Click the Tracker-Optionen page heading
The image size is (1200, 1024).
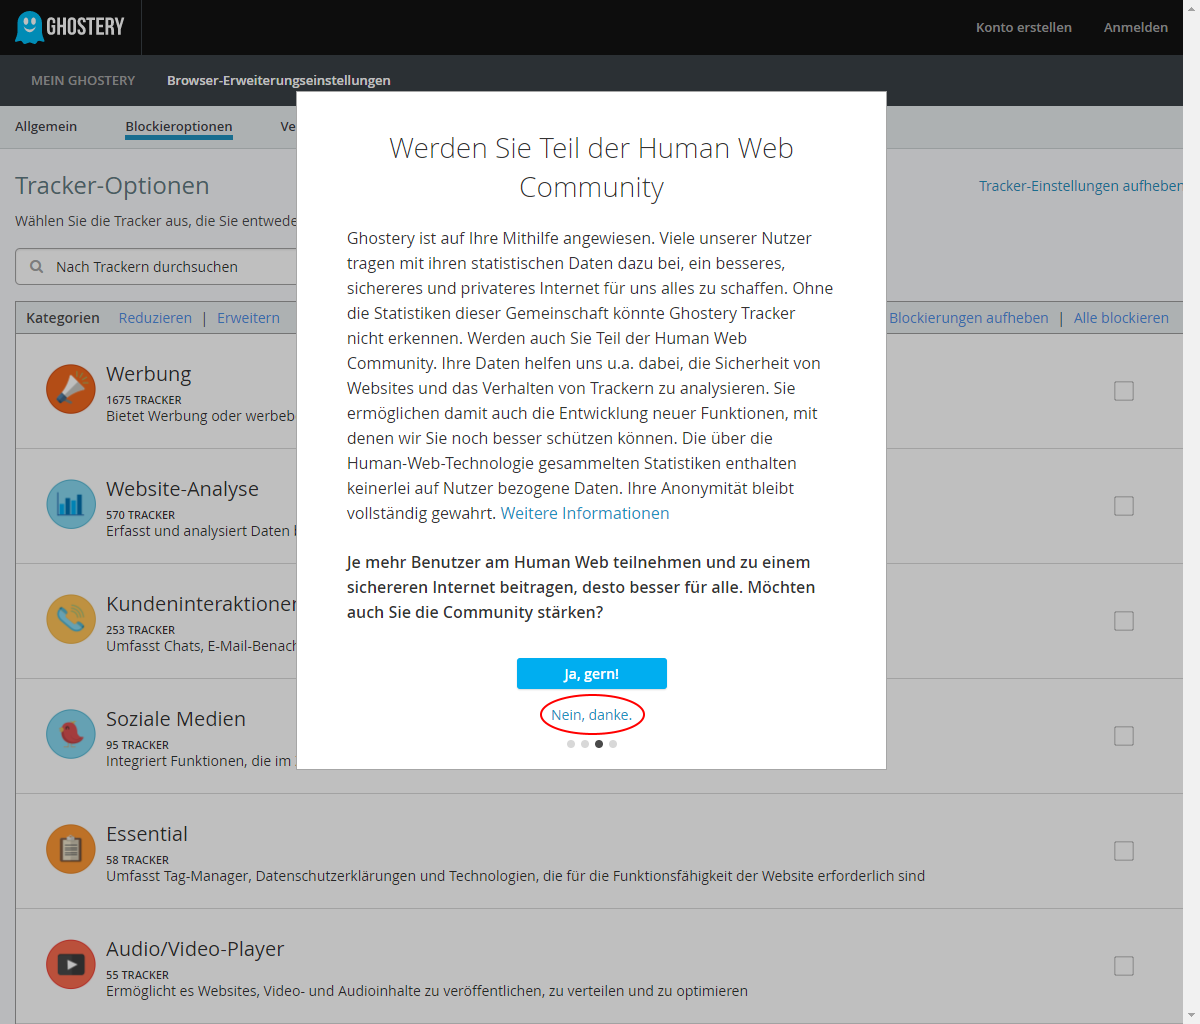coord(112,186)
